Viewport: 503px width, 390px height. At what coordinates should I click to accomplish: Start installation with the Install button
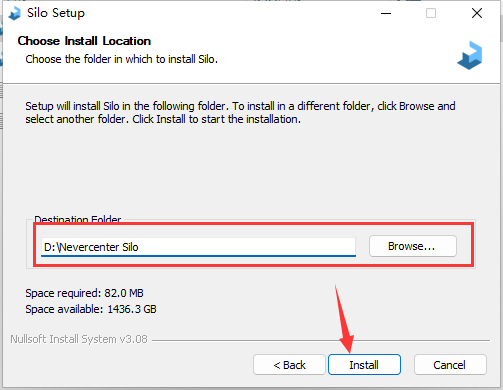[x=364, y=365]
